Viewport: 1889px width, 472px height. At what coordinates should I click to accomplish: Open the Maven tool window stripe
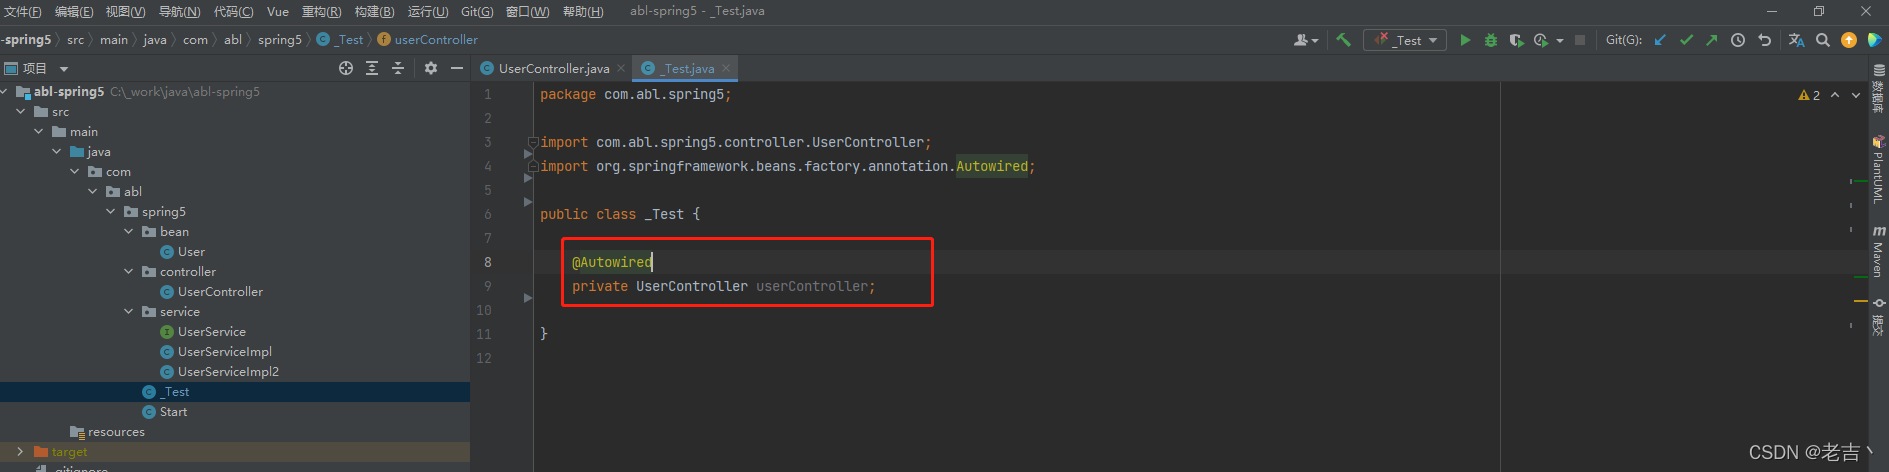click(x=1879, y=250)
